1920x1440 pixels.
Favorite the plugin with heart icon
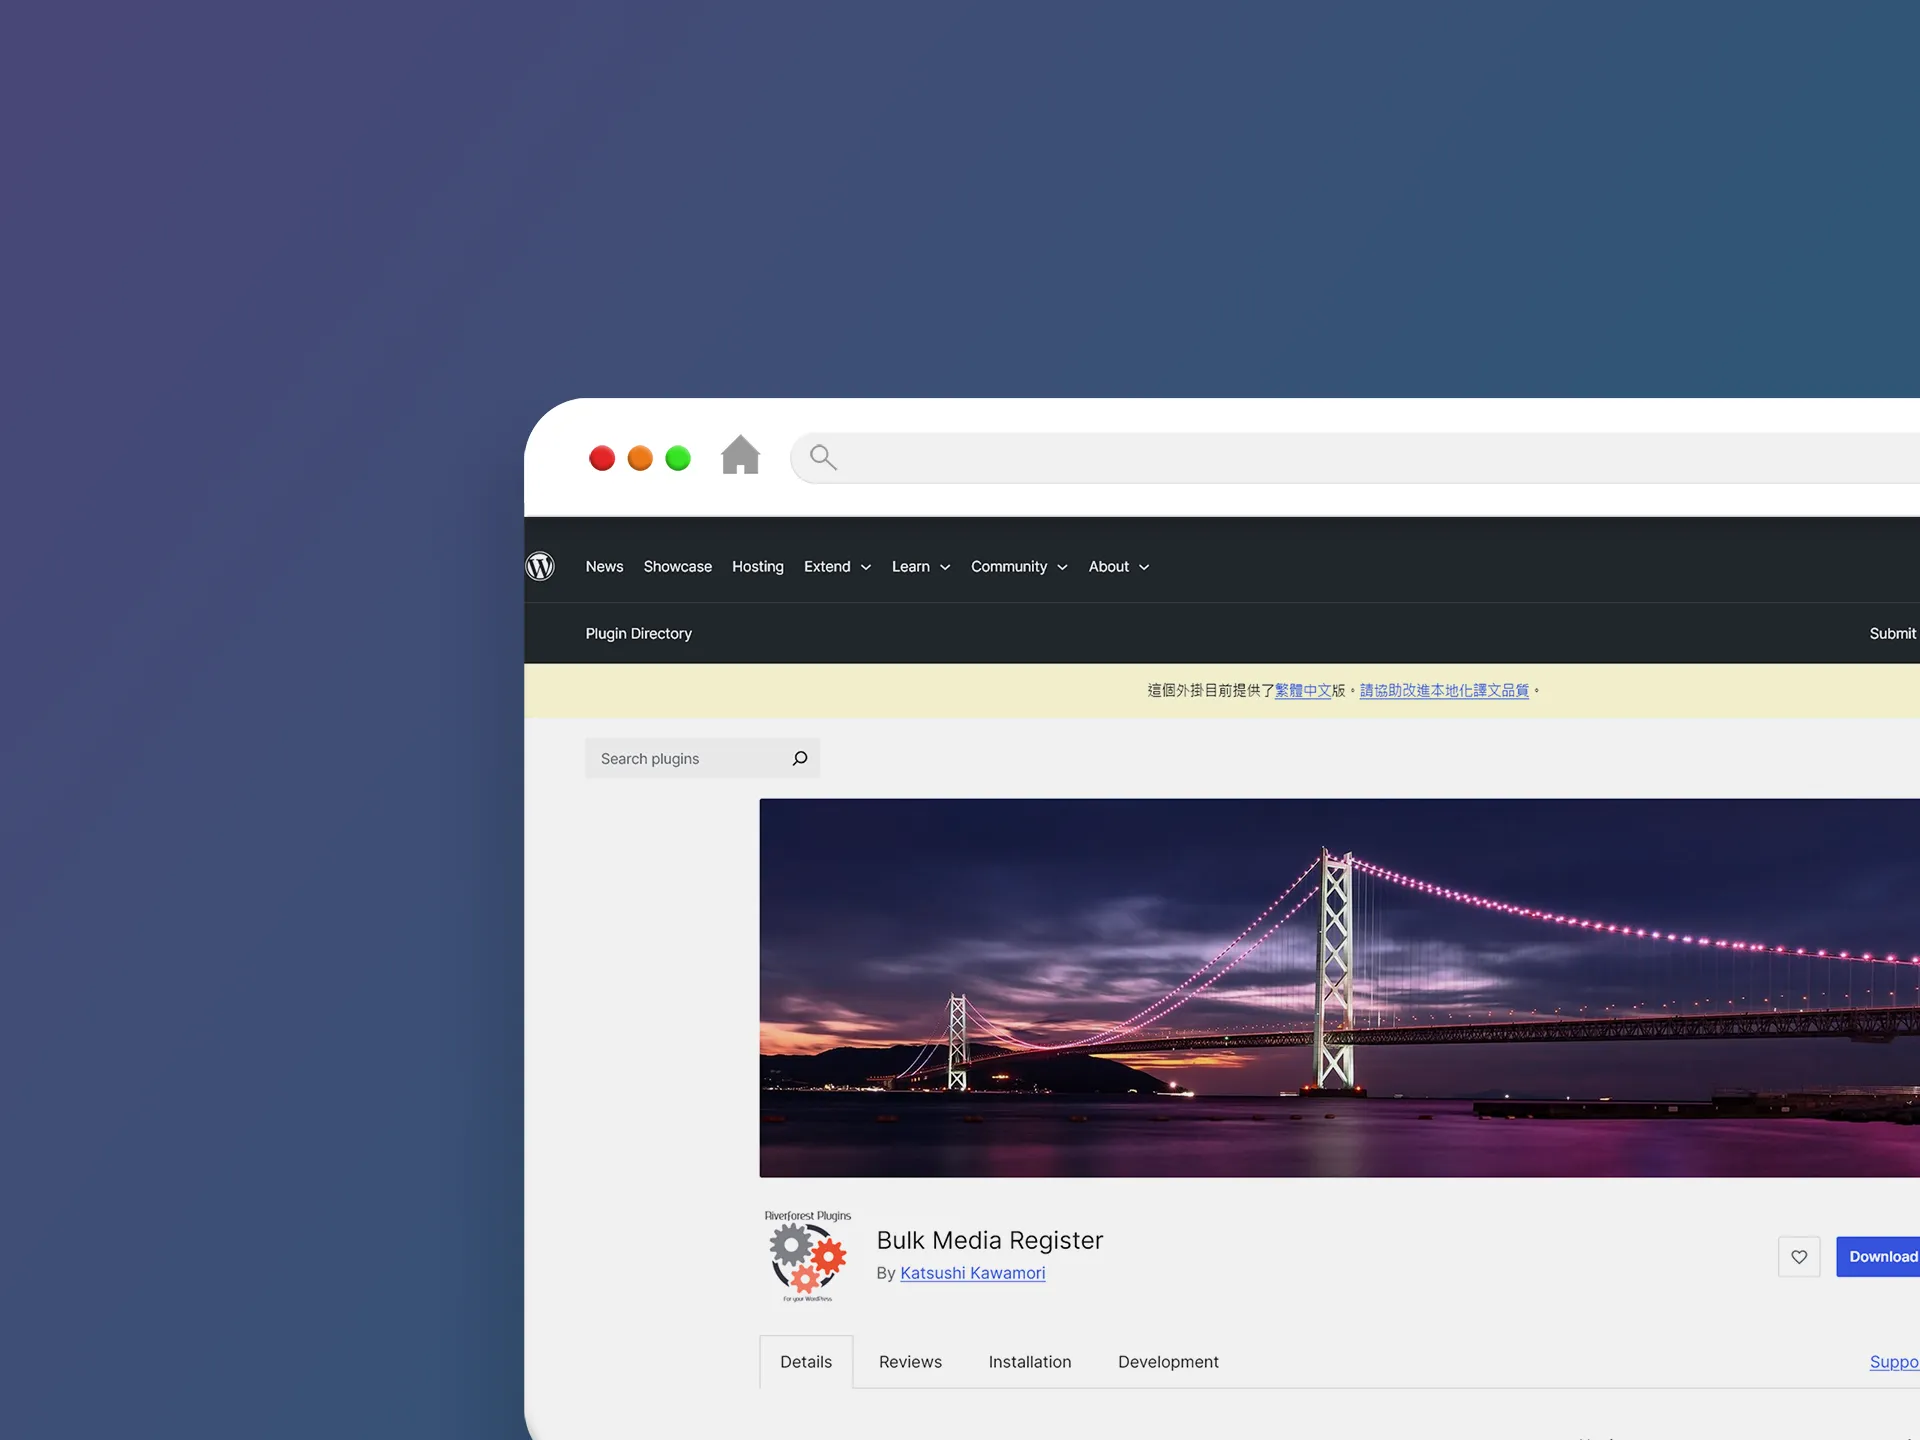click(x=1799, y=1257)
